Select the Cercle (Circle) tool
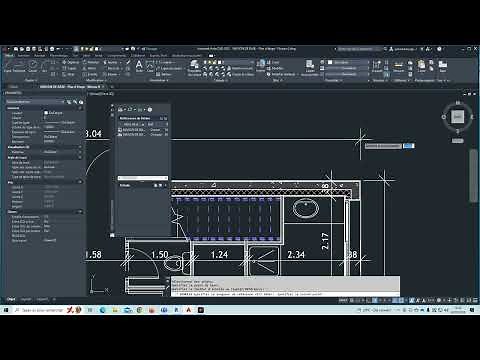 [x=33, y=66]
